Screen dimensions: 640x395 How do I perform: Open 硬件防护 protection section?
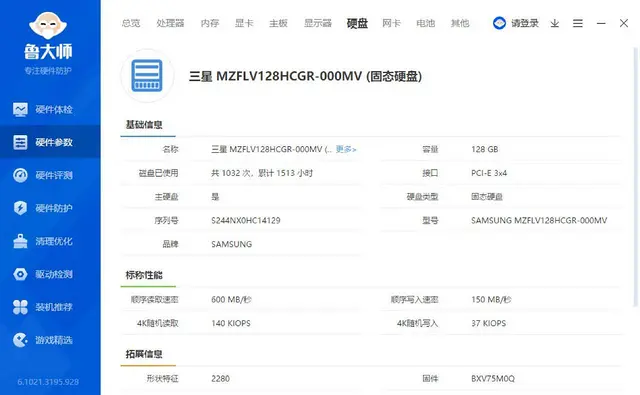point(50,208)
